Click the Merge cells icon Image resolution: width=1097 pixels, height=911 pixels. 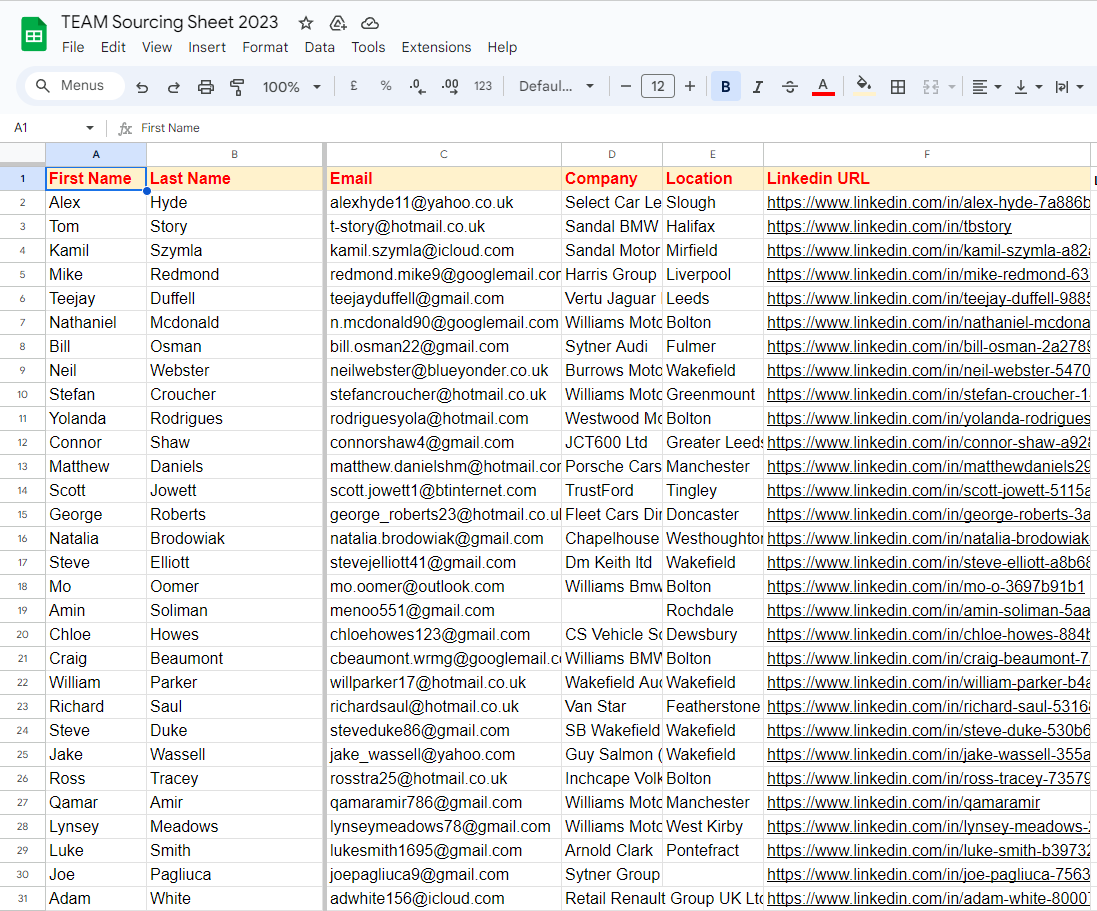click(930, 87)
